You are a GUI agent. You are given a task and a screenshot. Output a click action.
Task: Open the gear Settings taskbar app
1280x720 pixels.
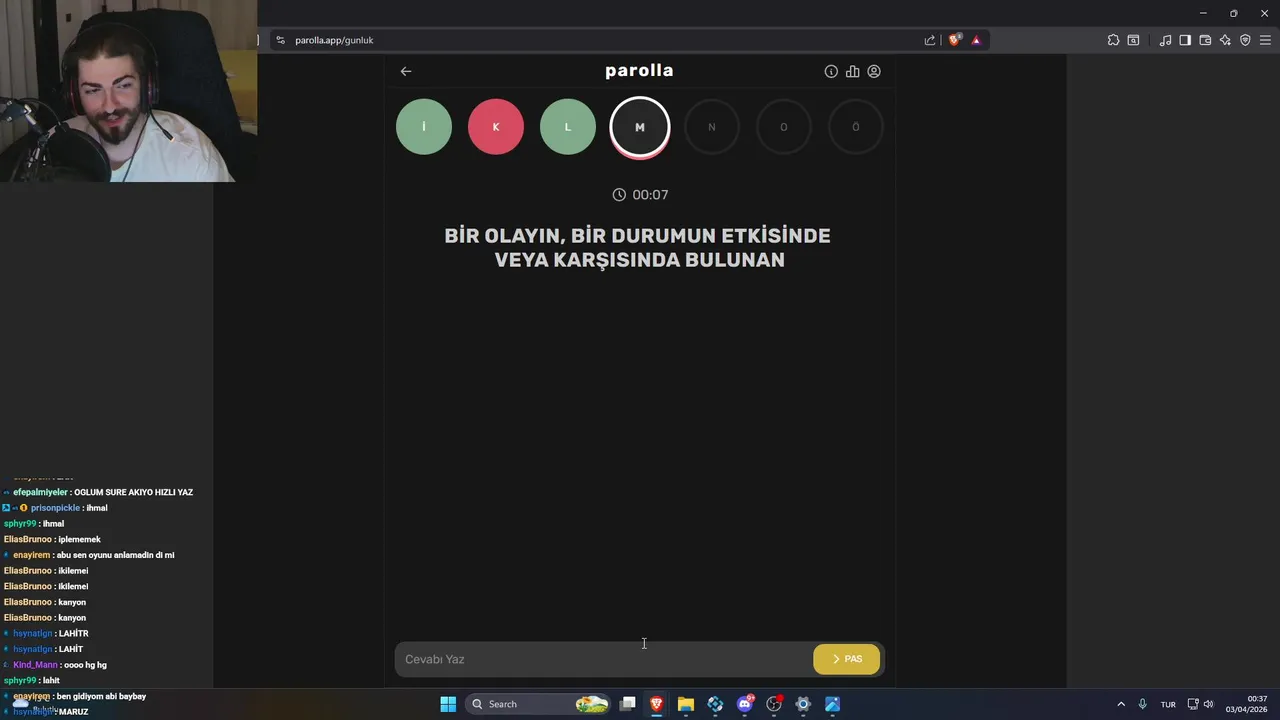(803, 704)
